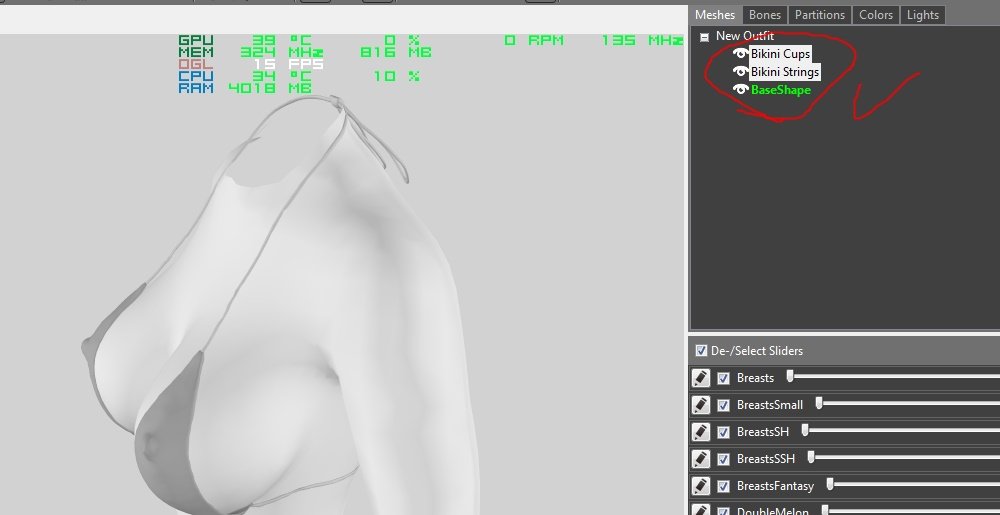Viewport: 1000px width, 515px height.
Task: Select the New Outfit root item
Action: pos(745,36)
